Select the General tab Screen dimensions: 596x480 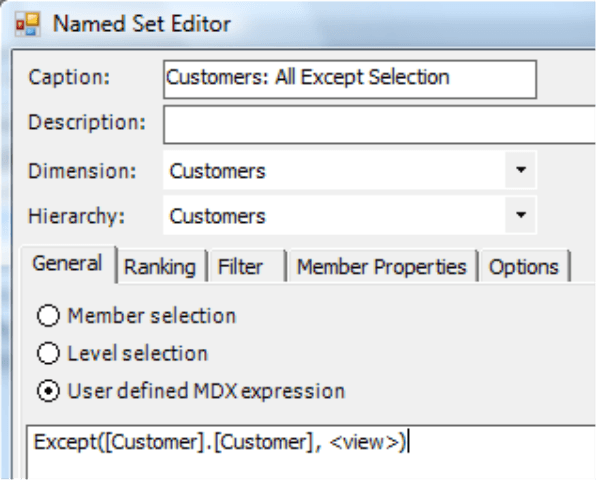tap(68, 264)
